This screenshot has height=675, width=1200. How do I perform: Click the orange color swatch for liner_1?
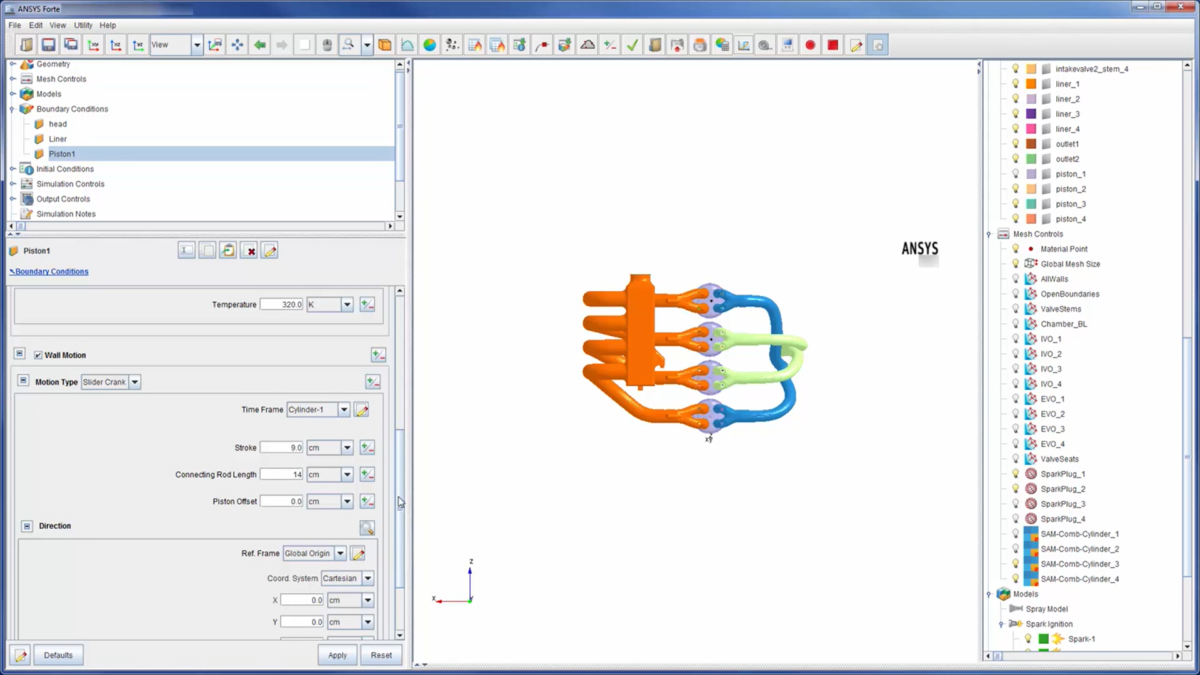(x=1031, y=84)
